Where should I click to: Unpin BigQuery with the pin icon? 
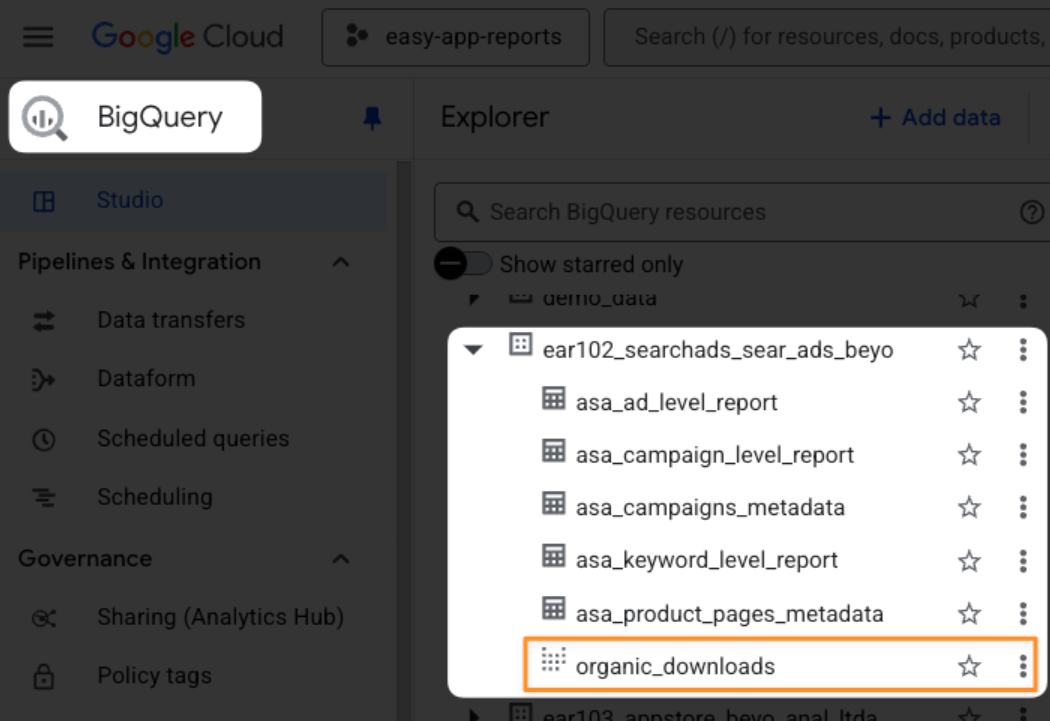(x=372, y=118)
